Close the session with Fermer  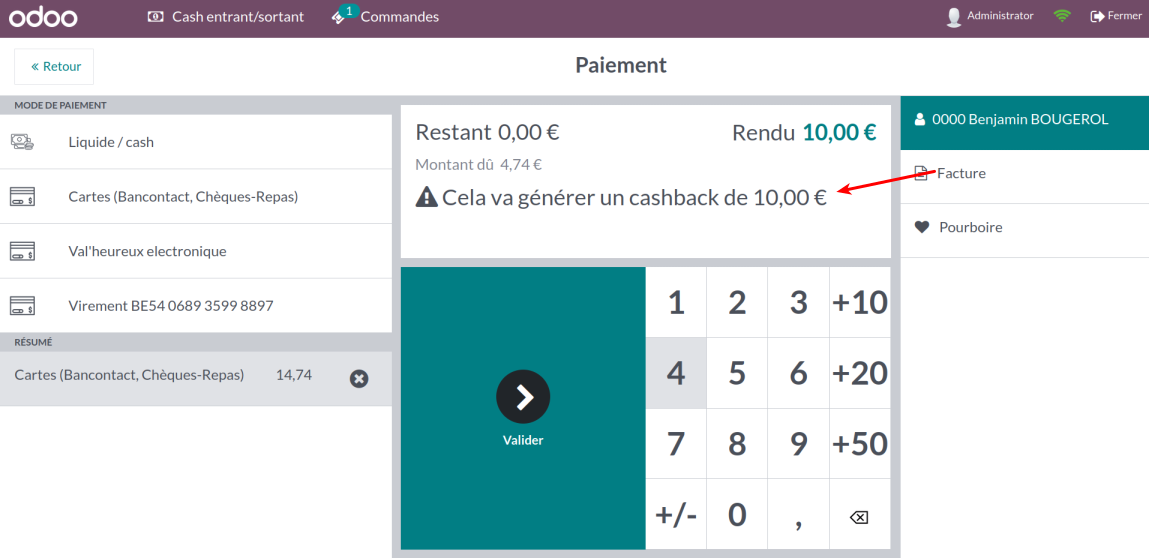click(x=1116, y=15)
